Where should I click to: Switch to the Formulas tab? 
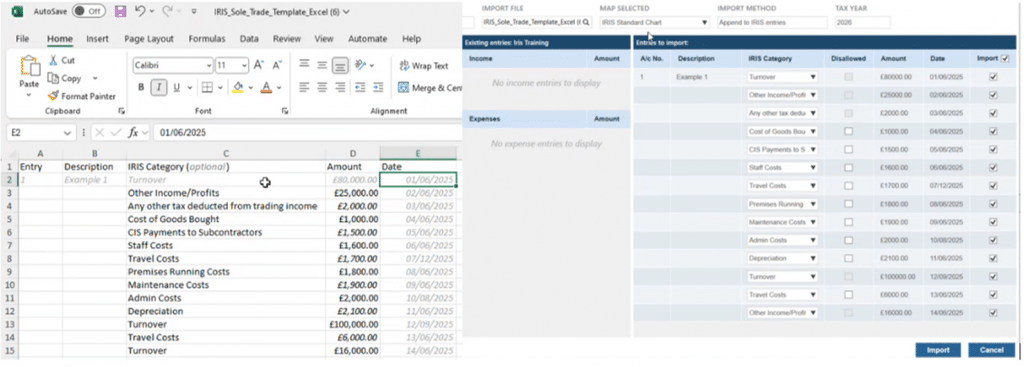(207, 39)
